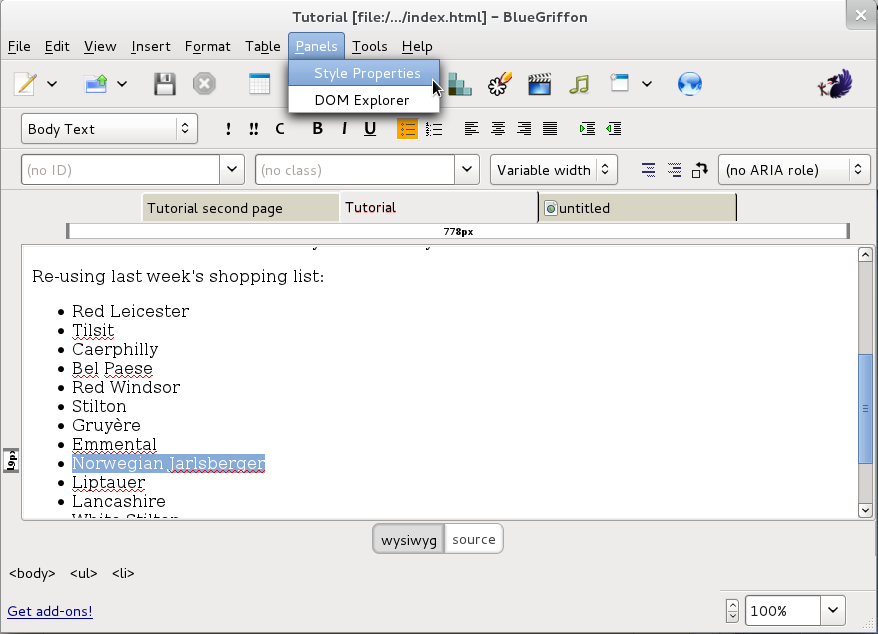Click the vertical scrollbar thumb in the editor
Image resolution: width=878 pixels, height=634 pixels.
[x=865, y=408]
